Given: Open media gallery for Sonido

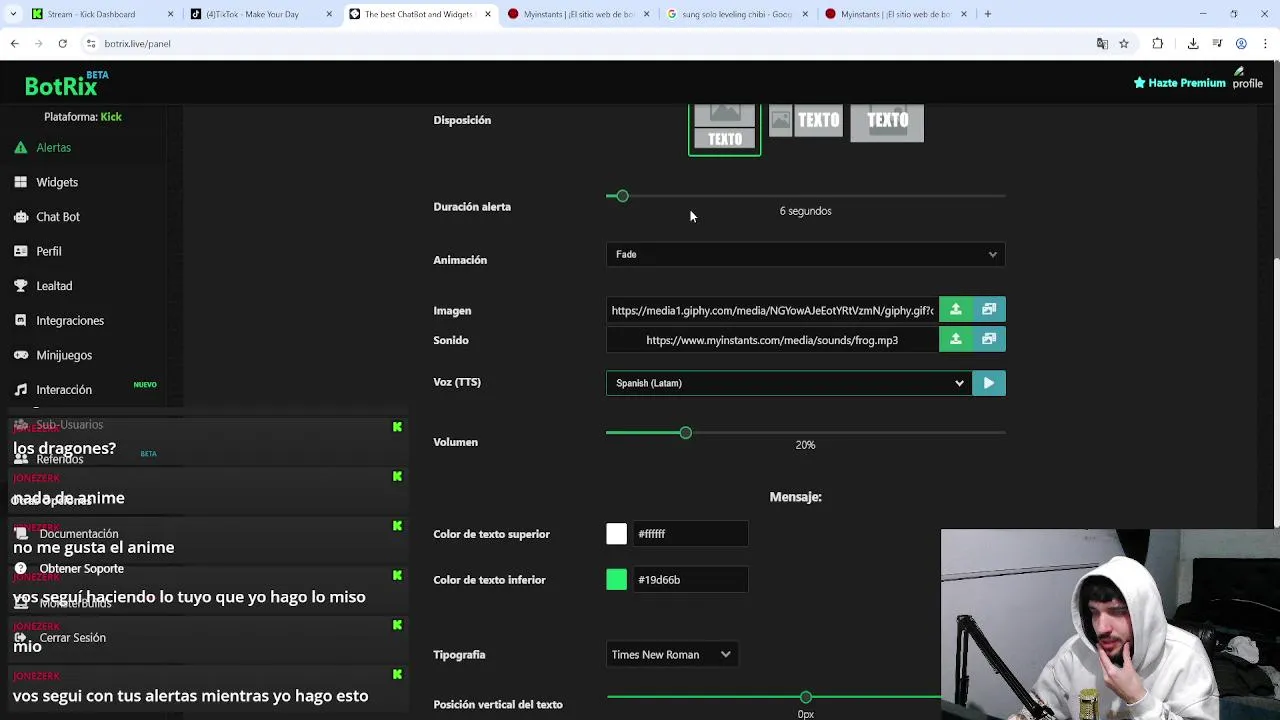Looking at the screenshot, I should click(989, 340).
